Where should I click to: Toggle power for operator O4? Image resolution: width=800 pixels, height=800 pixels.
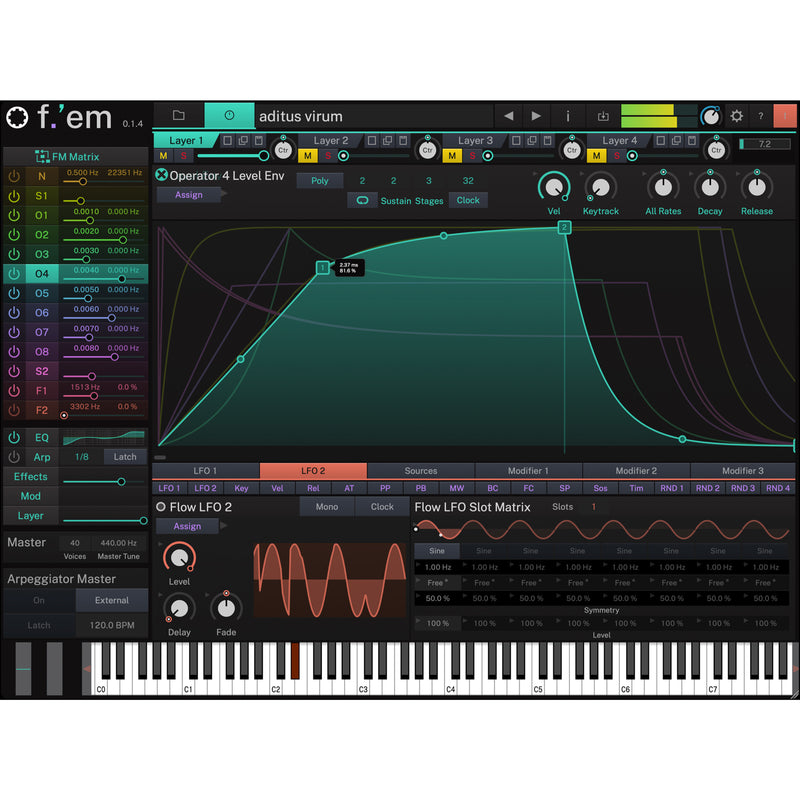14,274
